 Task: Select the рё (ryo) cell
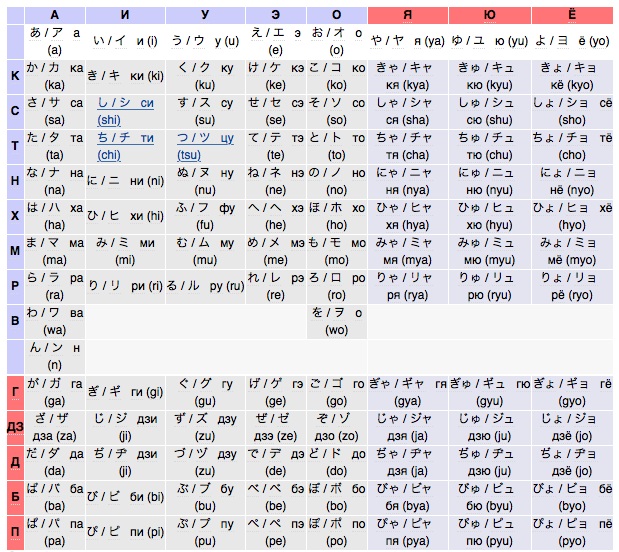pos(572,287)
